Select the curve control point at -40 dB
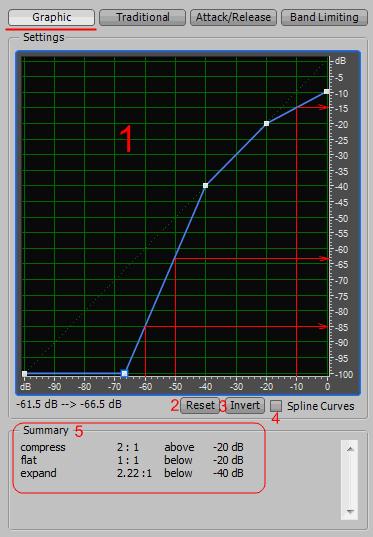373x537 pixels. point(206,186)
